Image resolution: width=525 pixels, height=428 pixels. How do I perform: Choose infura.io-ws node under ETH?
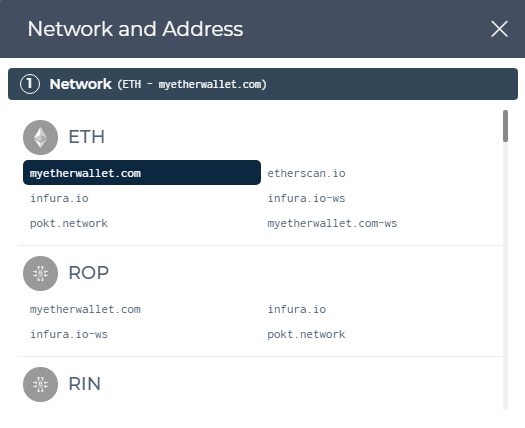point(306,198)
